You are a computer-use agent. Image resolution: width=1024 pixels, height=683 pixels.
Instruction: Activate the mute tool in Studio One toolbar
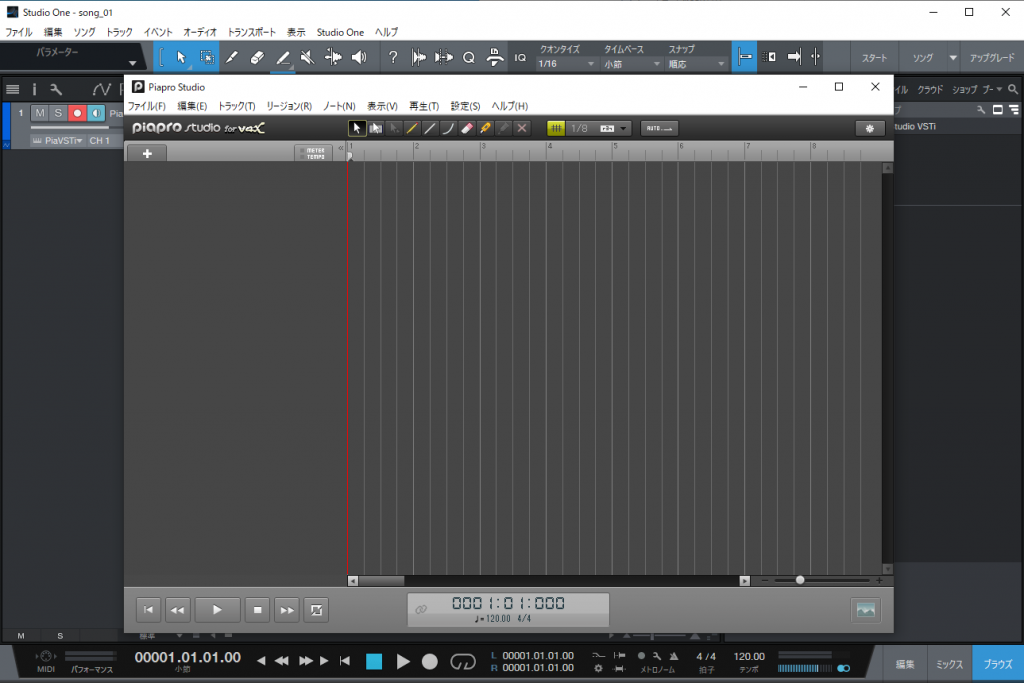307,57
